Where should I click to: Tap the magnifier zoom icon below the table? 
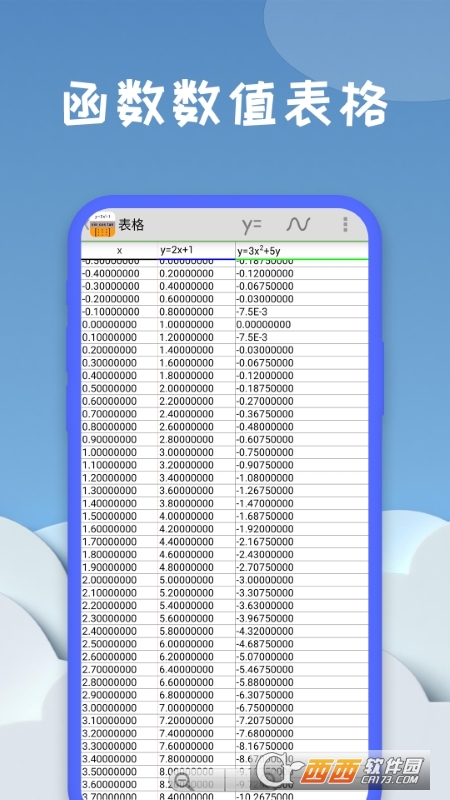click(x=185, y=781)
